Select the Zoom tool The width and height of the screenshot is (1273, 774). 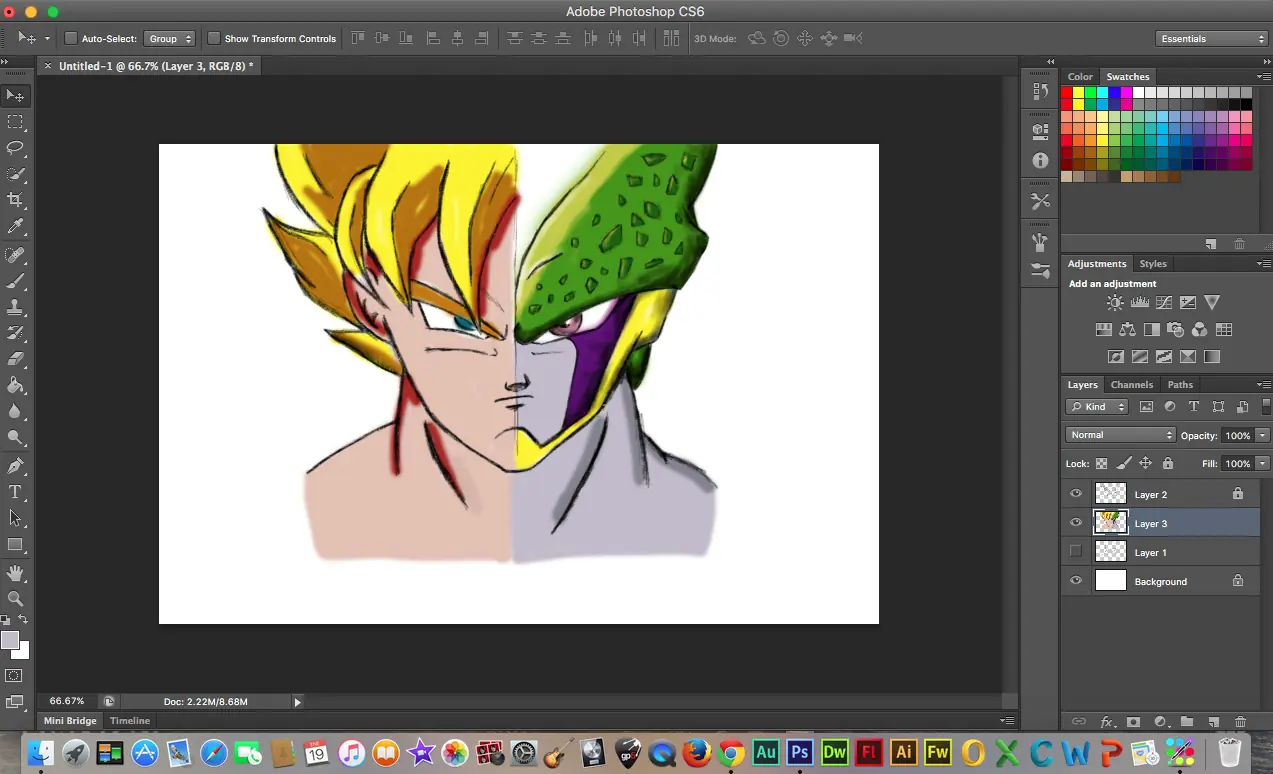tap(15, 599)
